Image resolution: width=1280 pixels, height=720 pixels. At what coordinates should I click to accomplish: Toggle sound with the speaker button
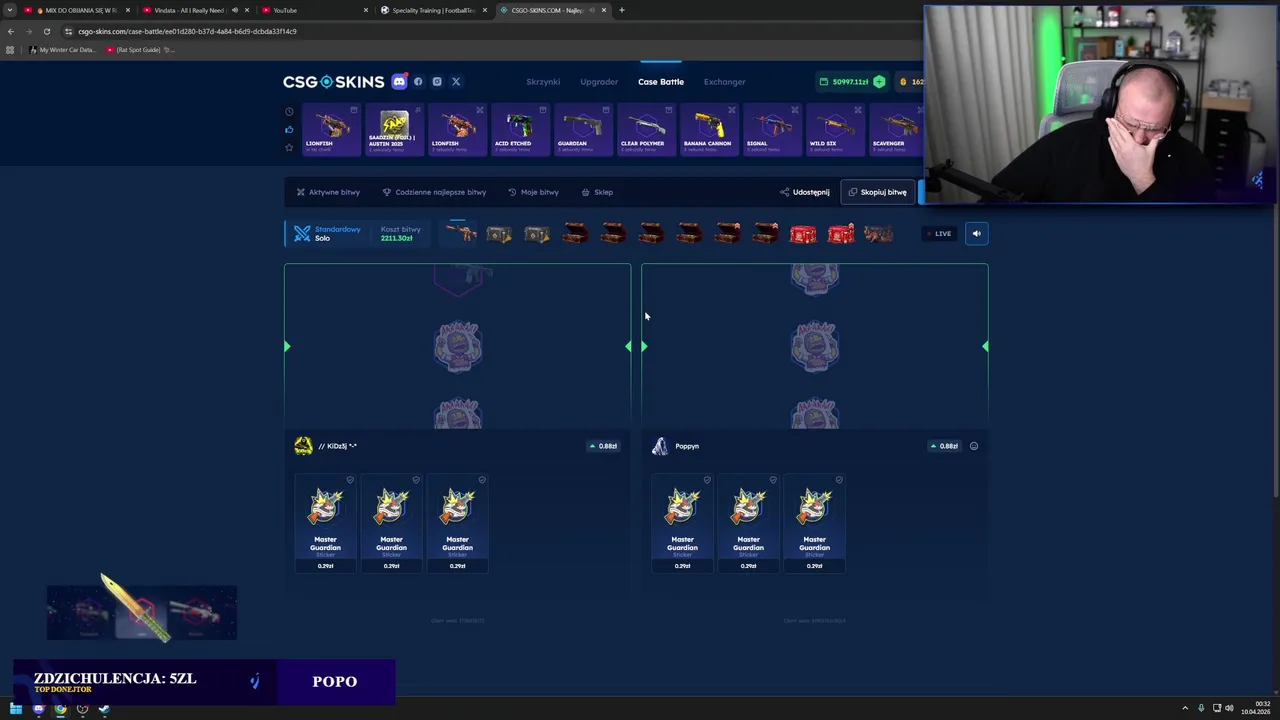977,233
